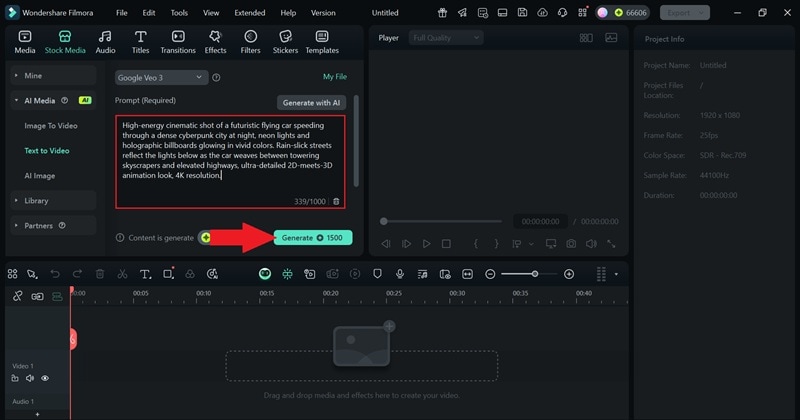The width and height of the screenshot is (800, 420).
Task: Open the Tools menu
Action: [x=179, y=13]
